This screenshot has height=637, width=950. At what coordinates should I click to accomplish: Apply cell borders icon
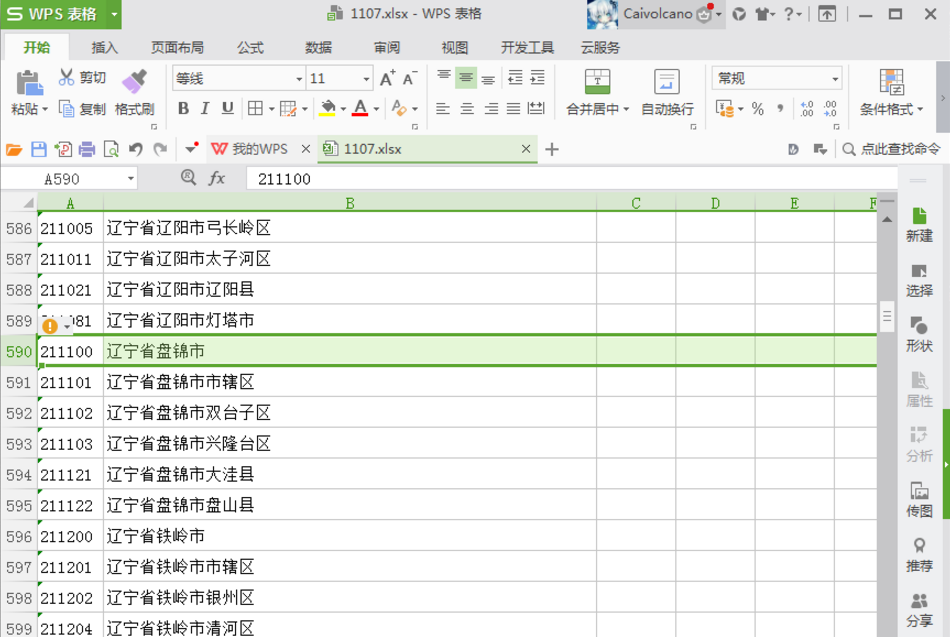tap(256, 108)
